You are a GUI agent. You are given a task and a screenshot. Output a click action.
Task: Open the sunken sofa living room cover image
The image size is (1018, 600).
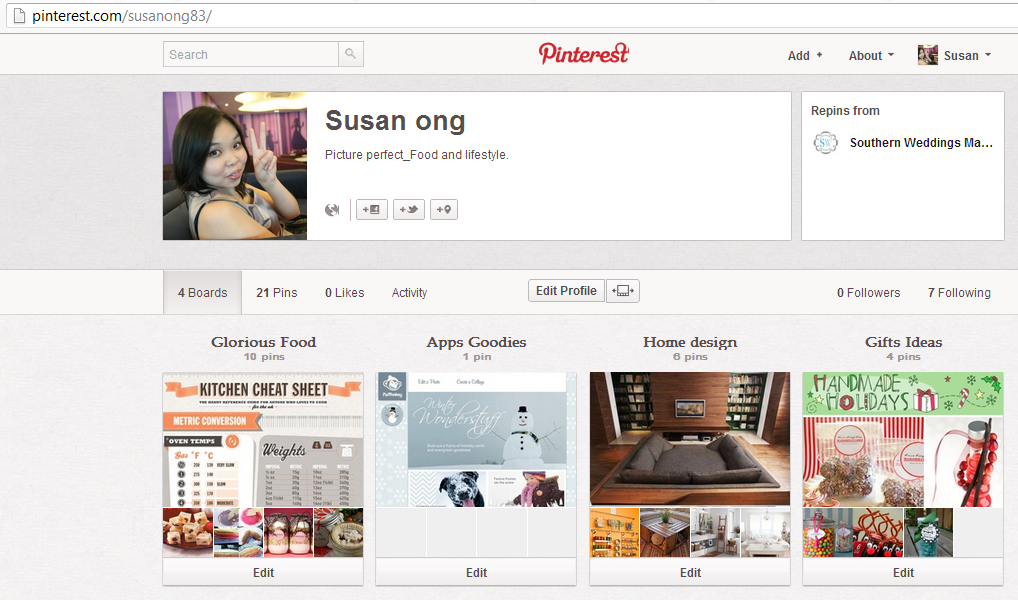point(690,439)
